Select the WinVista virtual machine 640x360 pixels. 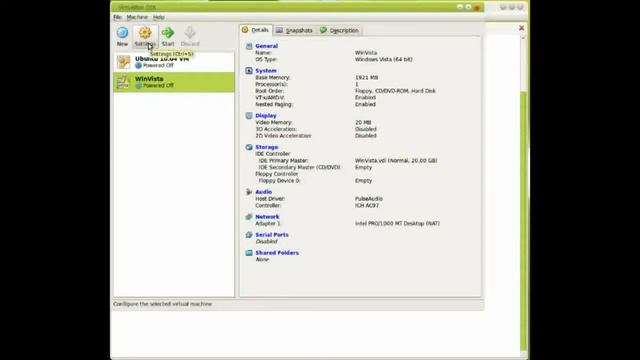(174, 82)
